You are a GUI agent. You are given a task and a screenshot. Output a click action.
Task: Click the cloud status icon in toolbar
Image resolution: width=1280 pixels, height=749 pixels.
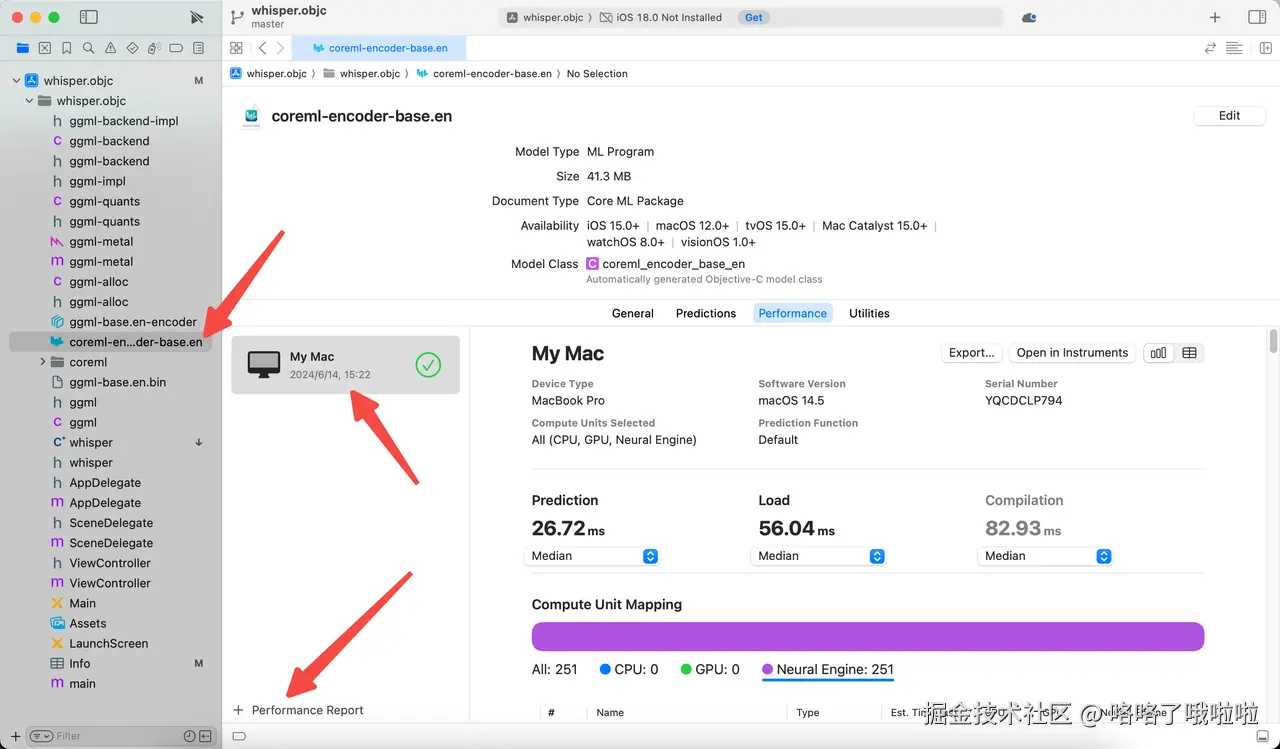[1029, 17]
